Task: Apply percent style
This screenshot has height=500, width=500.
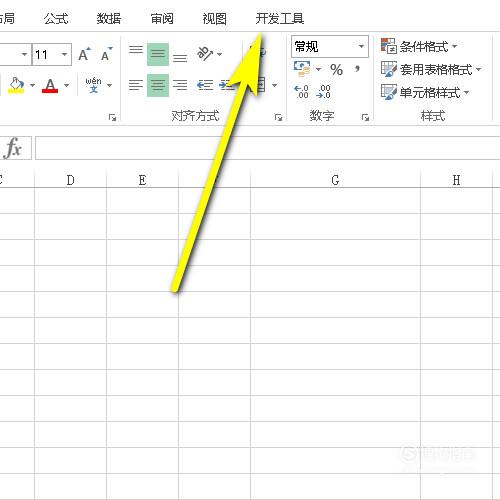Action: [336, 69]
